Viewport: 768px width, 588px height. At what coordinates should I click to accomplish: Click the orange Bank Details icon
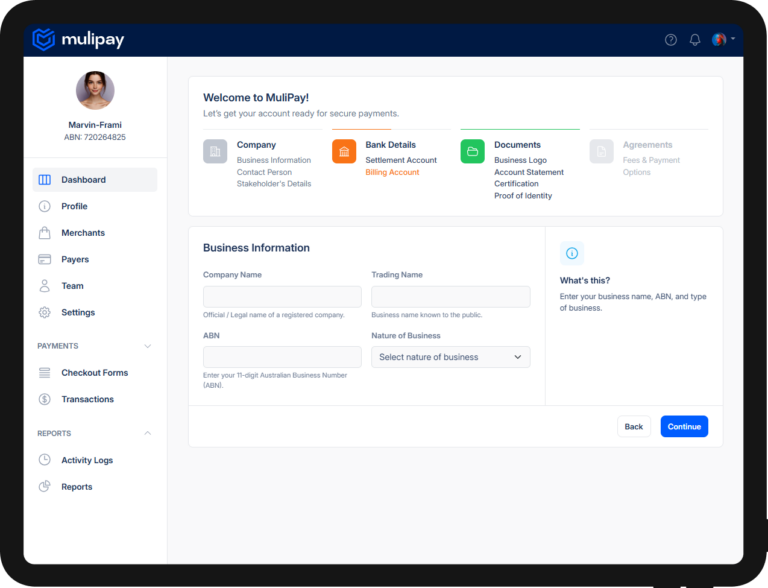click(x=344, y=151)
